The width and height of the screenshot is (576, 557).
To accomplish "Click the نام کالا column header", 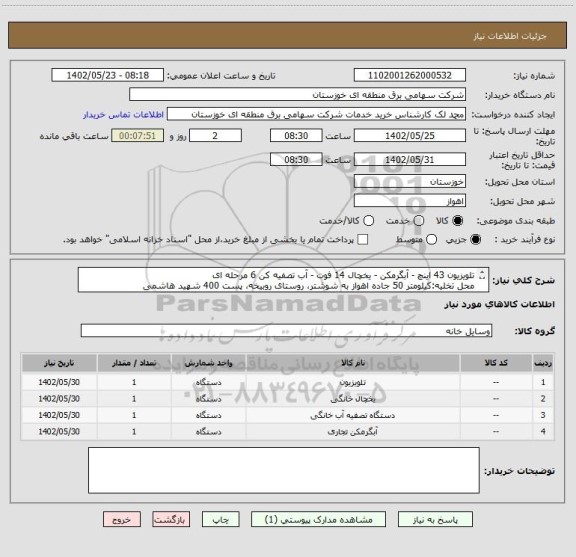I will click(353, 363).
